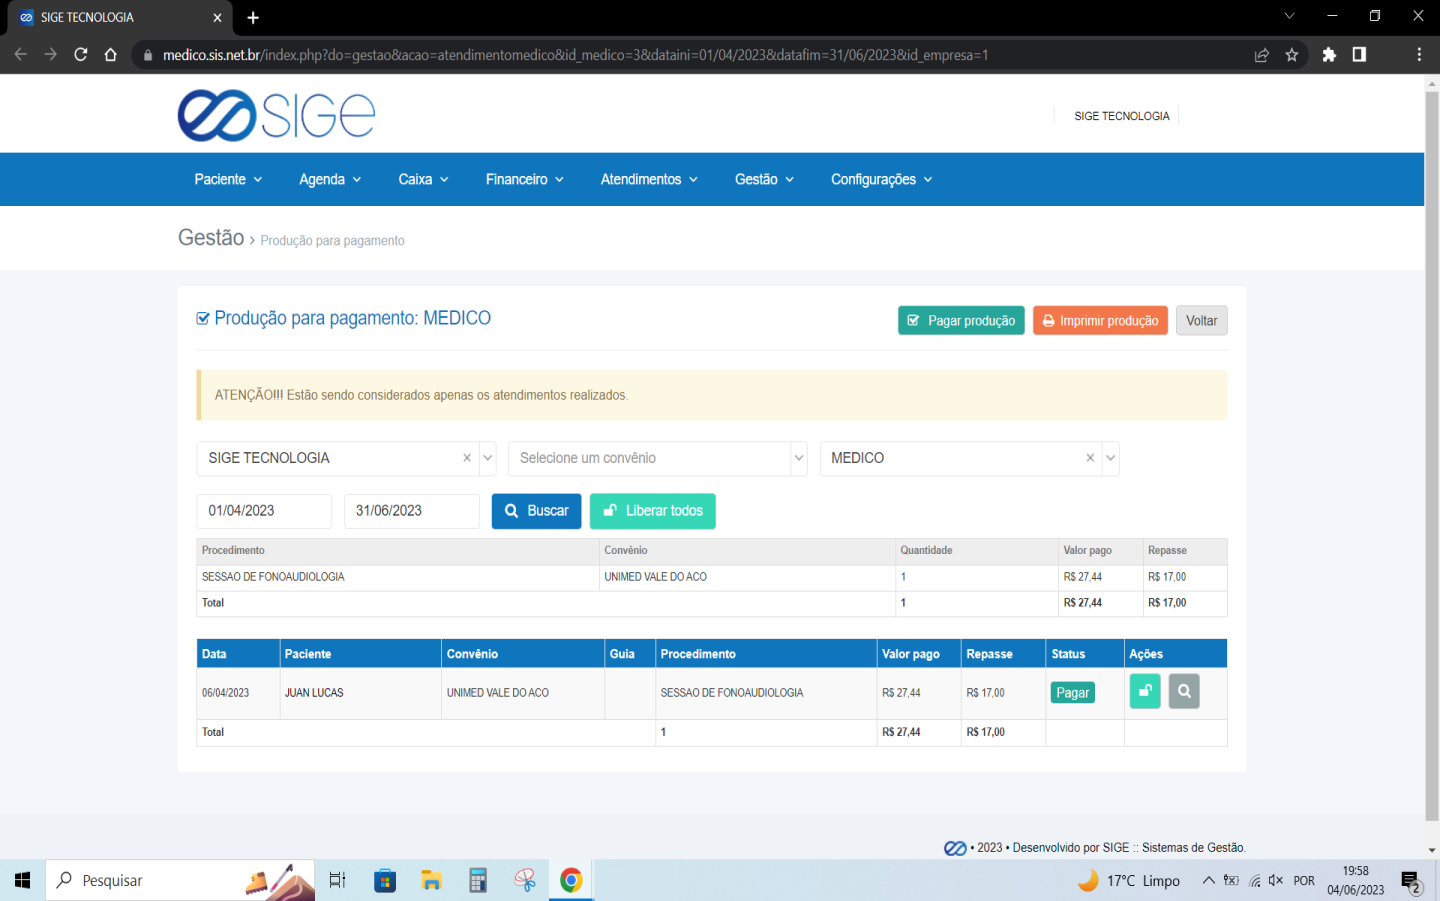The height and width of the screenshot is (901, 1440).
Task: Expand the MEDICO dropdown arrow
Action: pyautogui.click(x=1110, y=458)
